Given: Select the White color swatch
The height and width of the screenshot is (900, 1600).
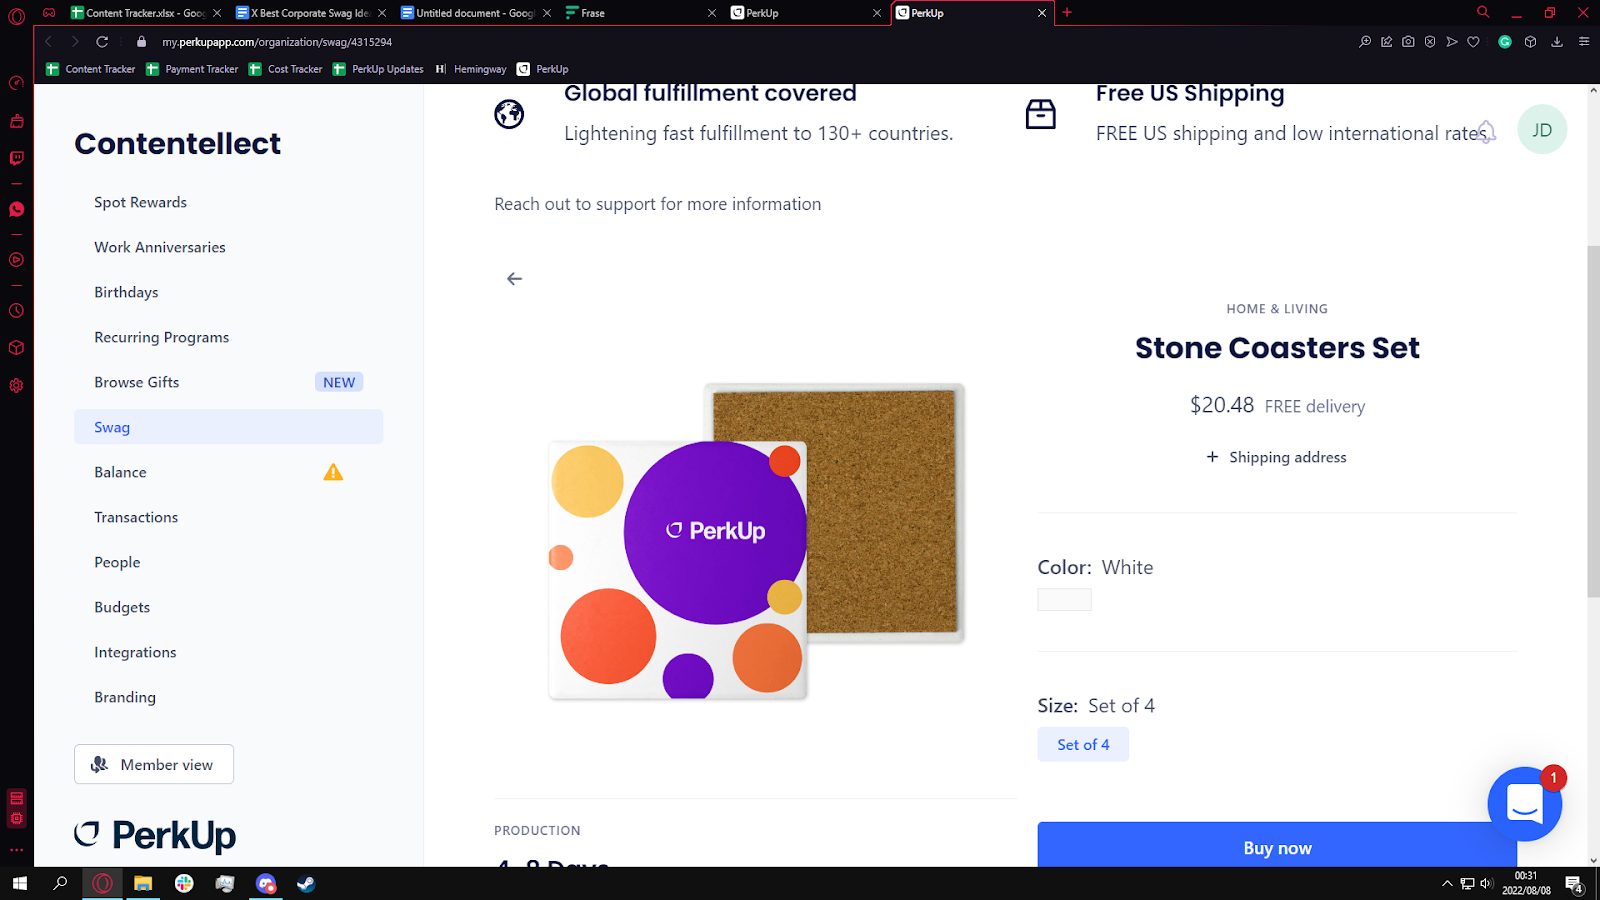Looking at the screenshot, I should pyautogui.click(x=1064, y=599).
